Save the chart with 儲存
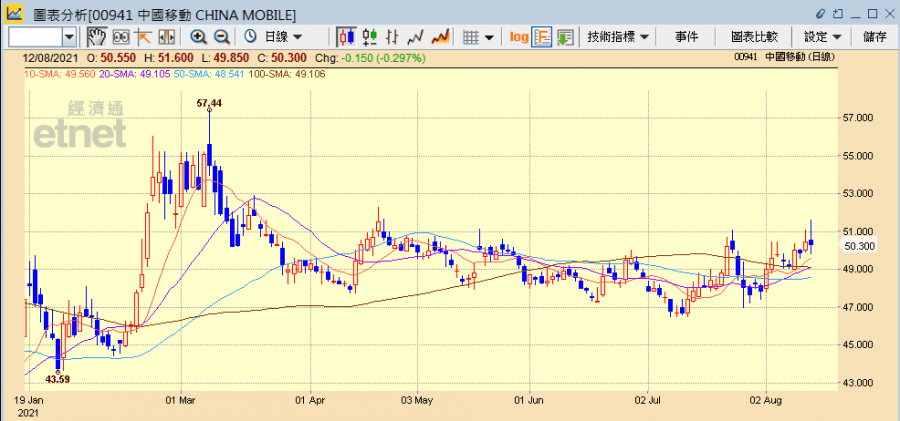The width and height of the screenshot is (900, 421). tap(874, 37)
